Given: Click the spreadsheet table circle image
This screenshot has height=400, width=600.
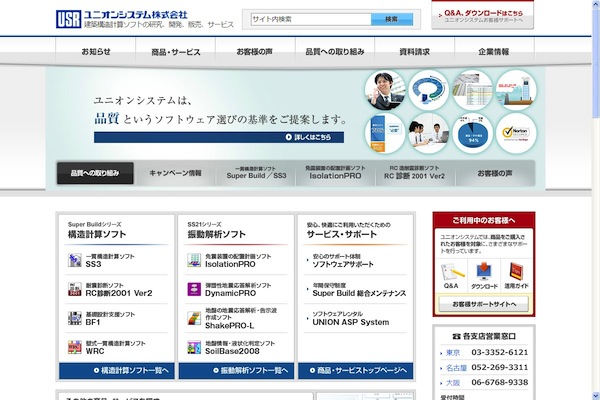Looking at the screenshot, I should click(x=472, y=90).
